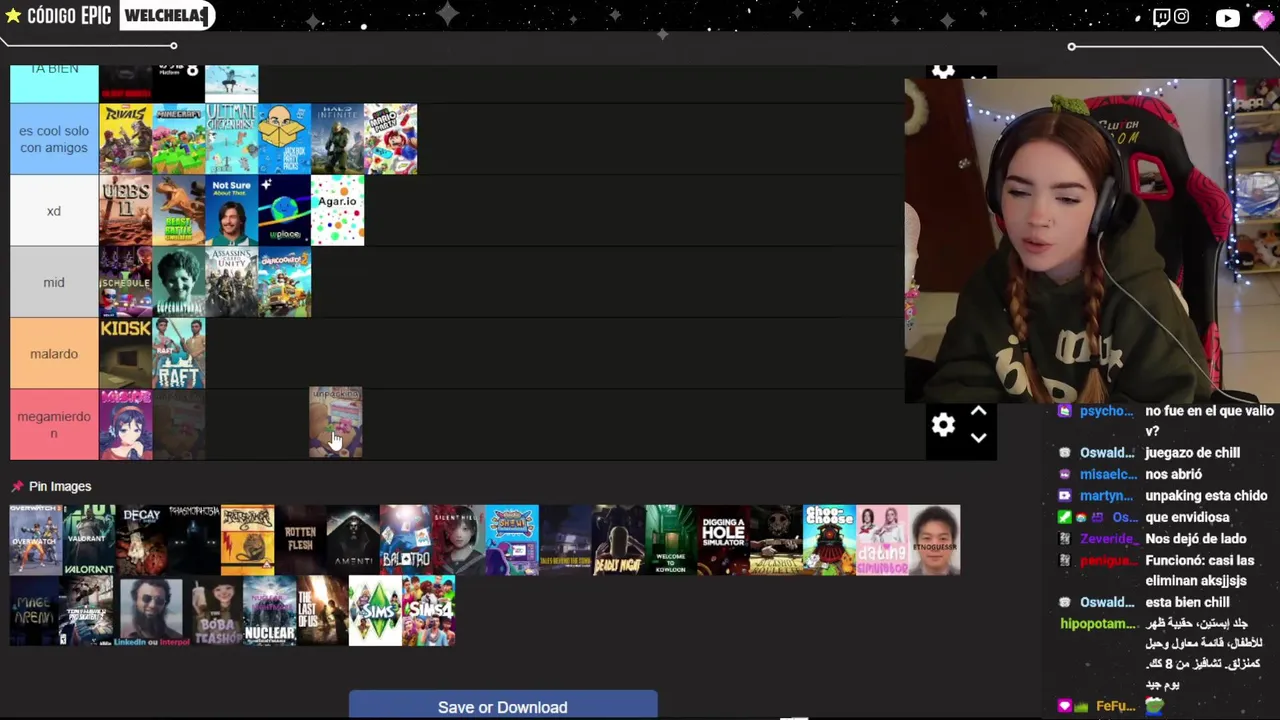Pick the UEBS II image
Viewport: 1280px width, 720px height.
(125, 211)
